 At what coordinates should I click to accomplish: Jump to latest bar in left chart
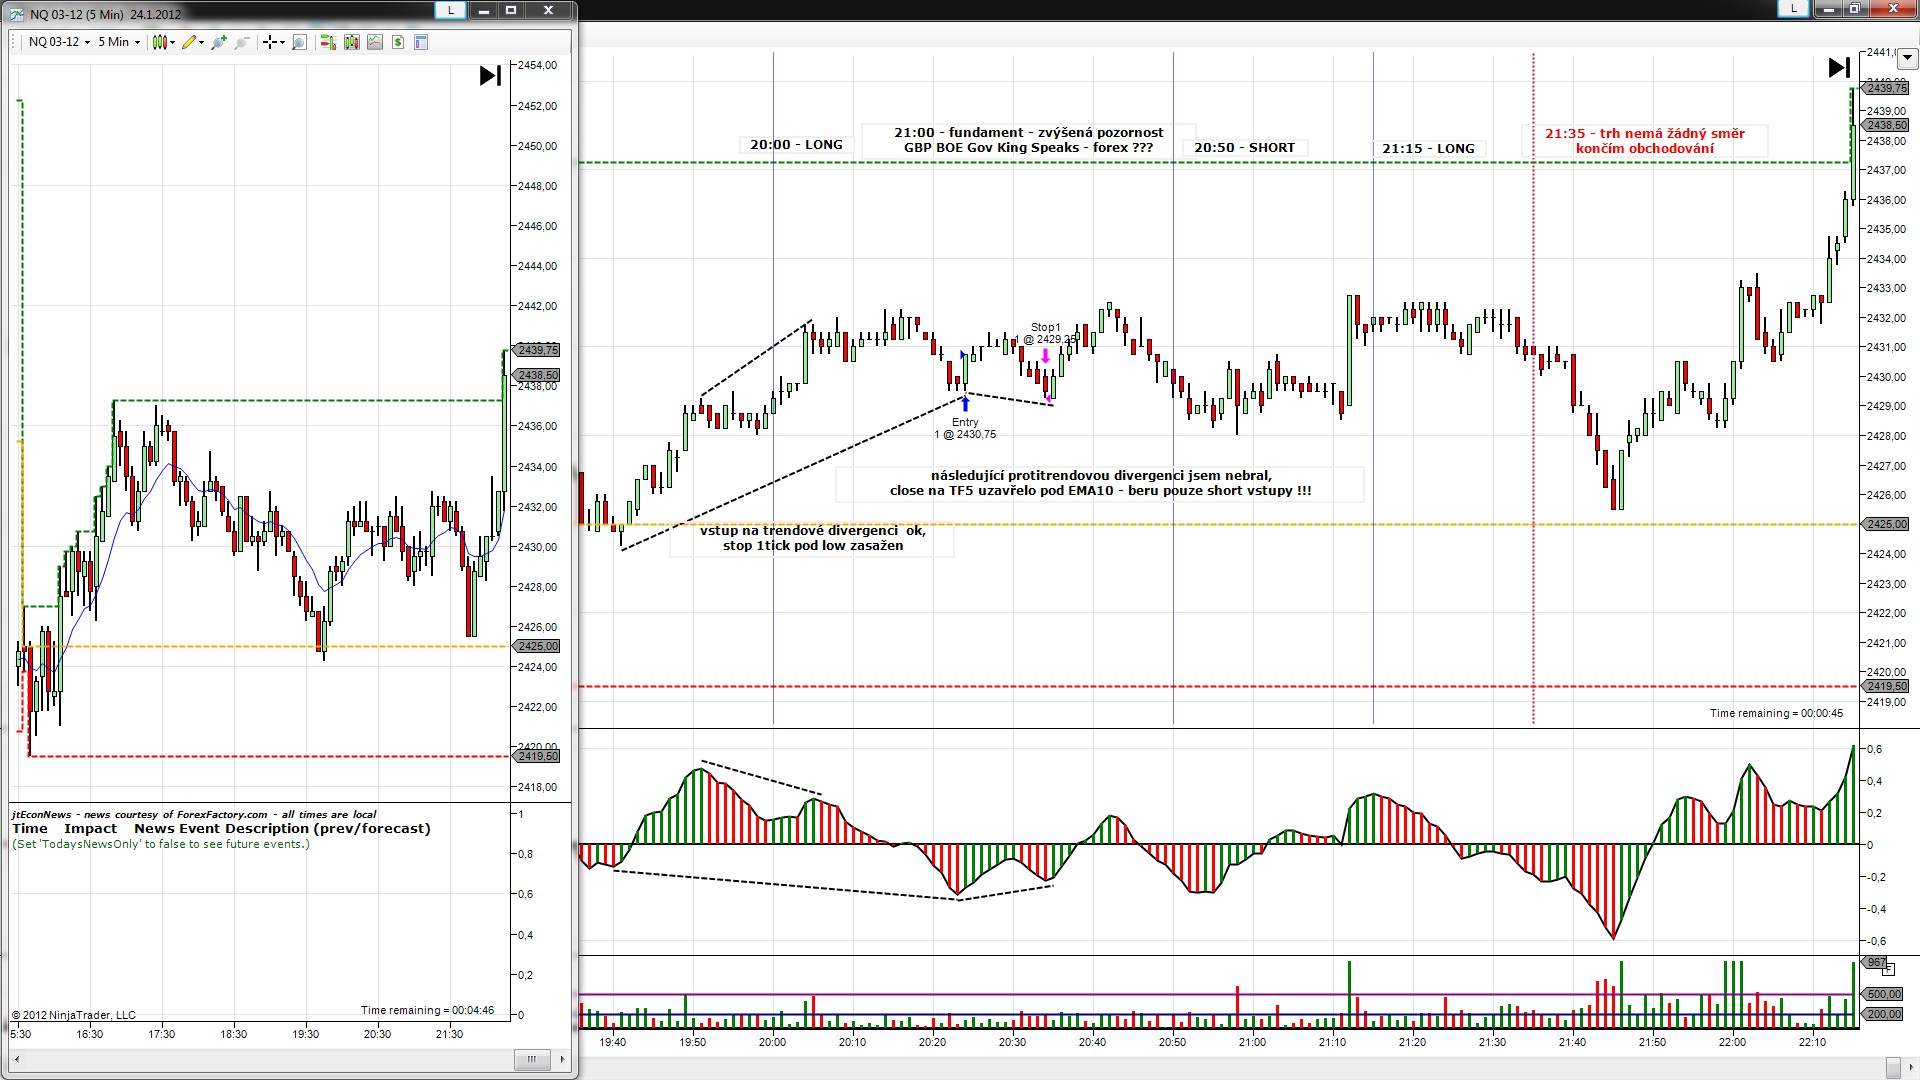pos(490,75)
